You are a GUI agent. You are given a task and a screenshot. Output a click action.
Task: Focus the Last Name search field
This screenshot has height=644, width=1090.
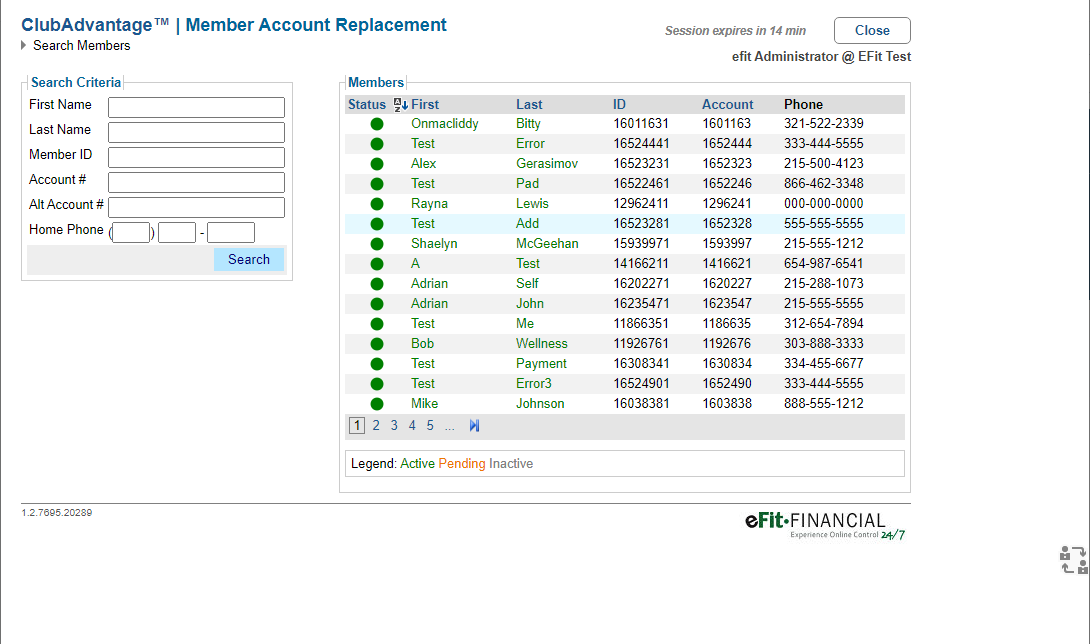(197, 132)
